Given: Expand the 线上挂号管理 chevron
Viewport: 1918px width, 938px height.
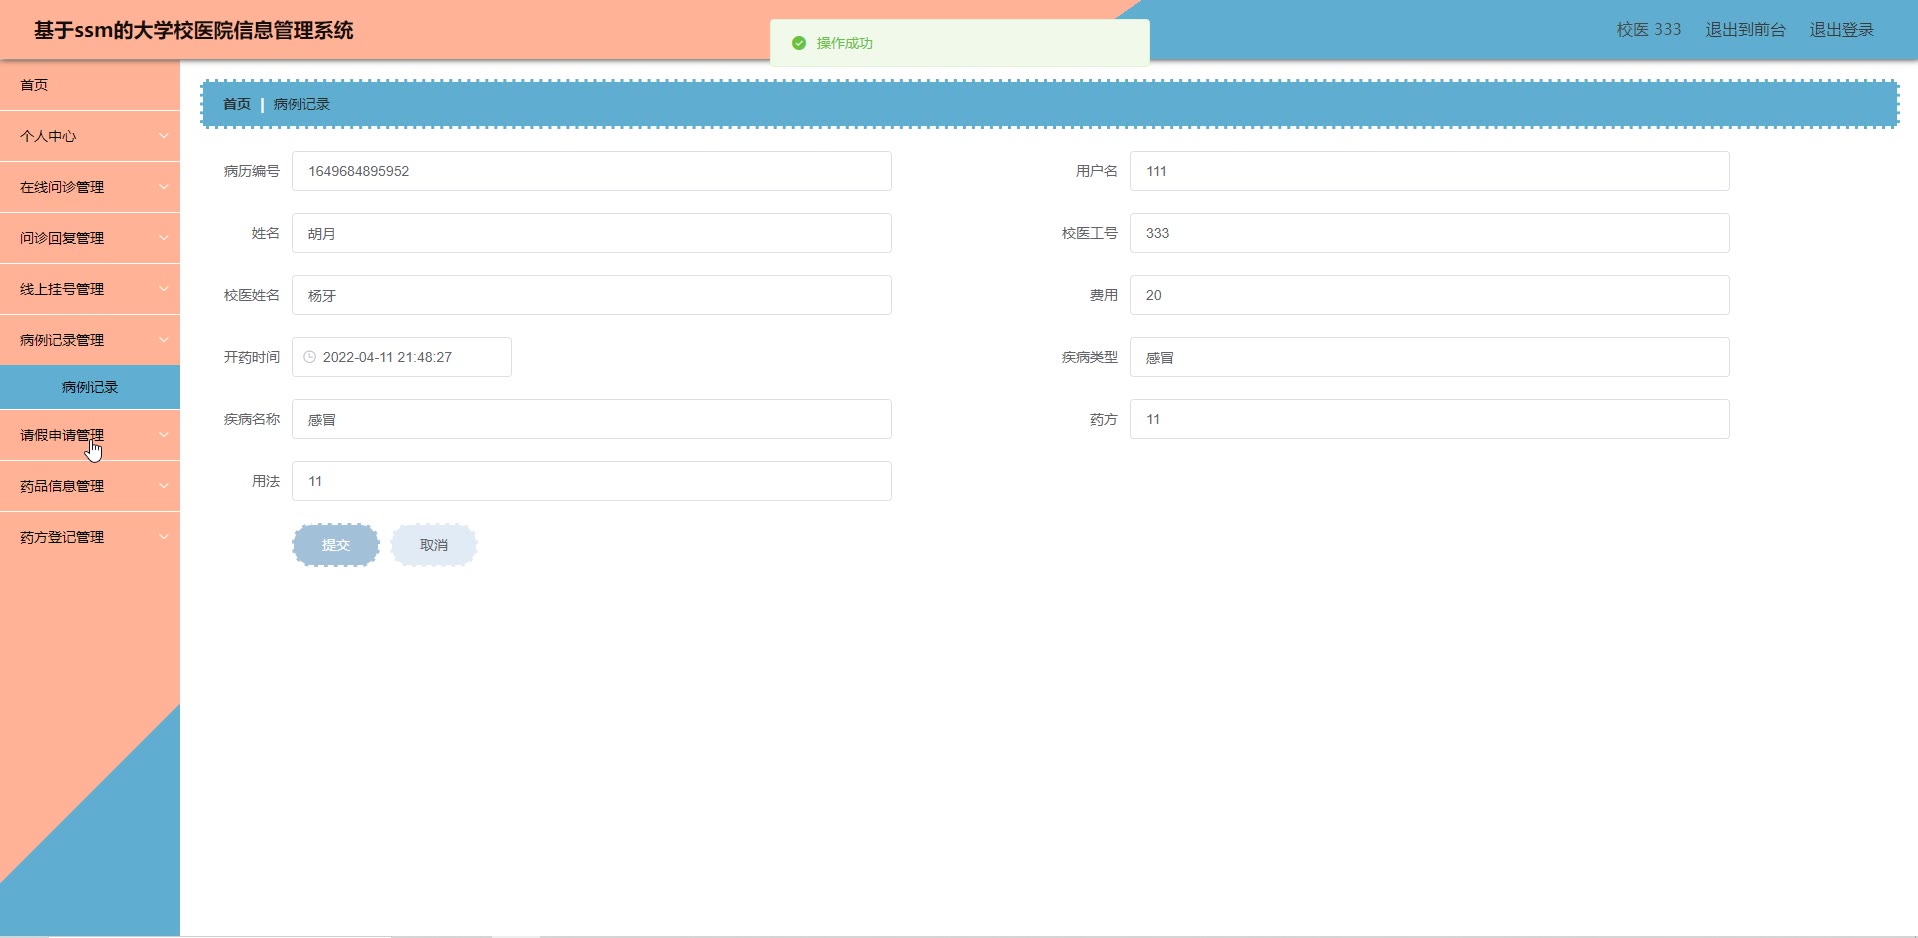Looking at the screenshot, I should pyautogui.click(x=164, y=289).
